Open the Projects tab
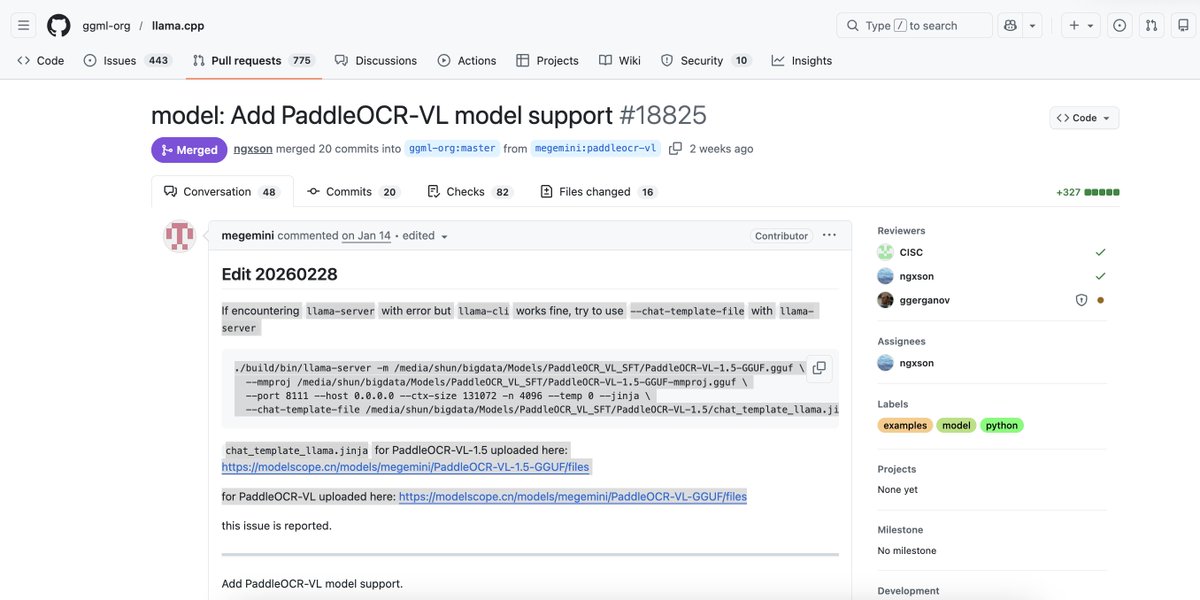This screenshot has width=1200, height=600. (547, 60)
